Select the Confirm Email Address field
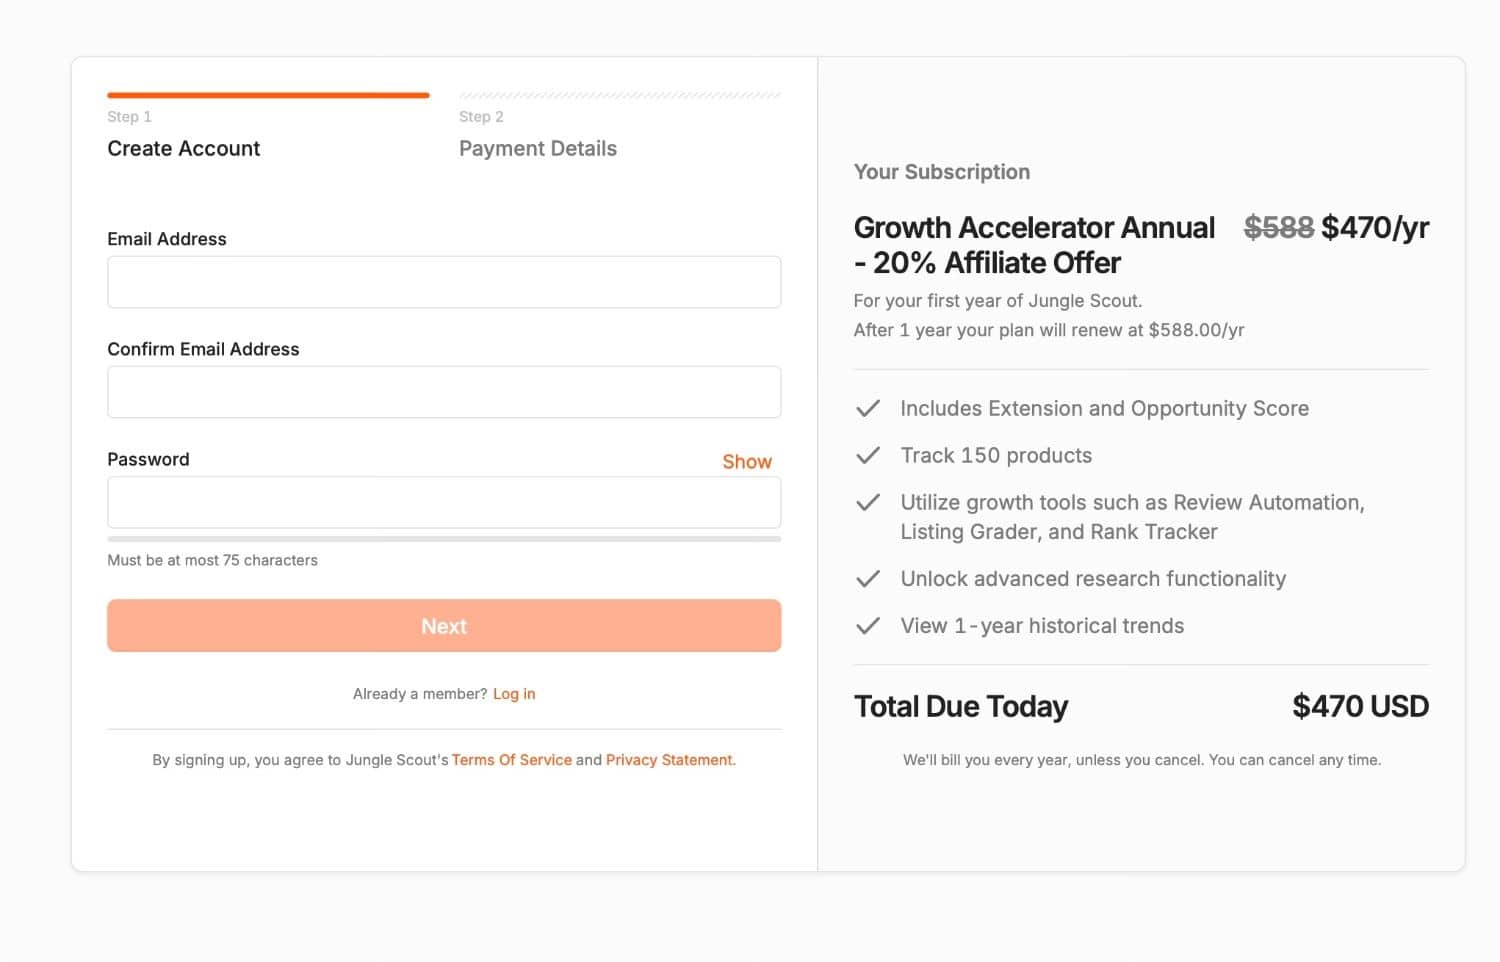 [444, 392]
